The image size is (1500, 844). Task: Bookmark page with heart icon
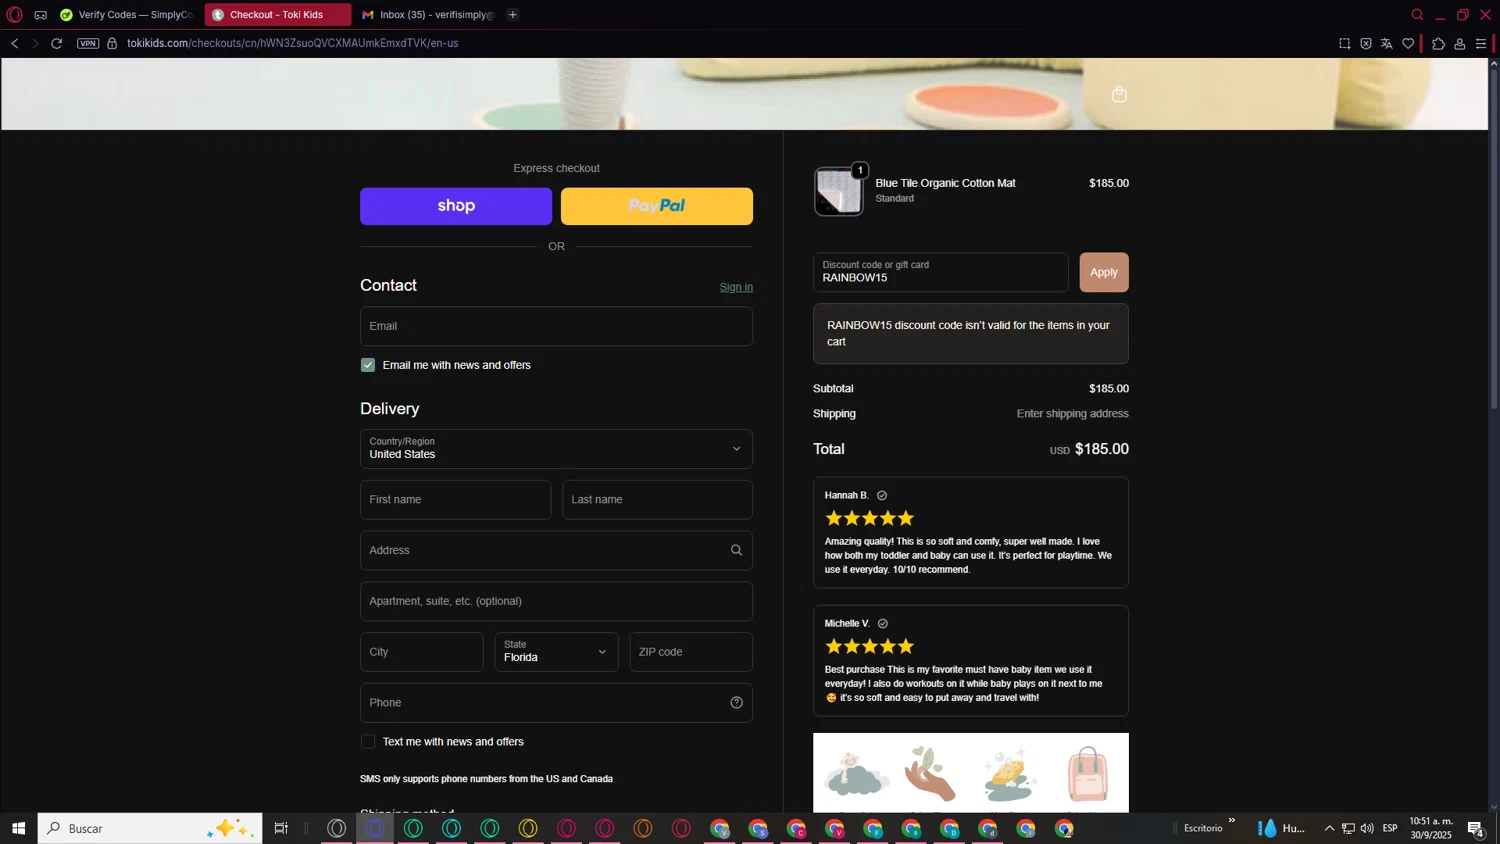[1408, 43]
